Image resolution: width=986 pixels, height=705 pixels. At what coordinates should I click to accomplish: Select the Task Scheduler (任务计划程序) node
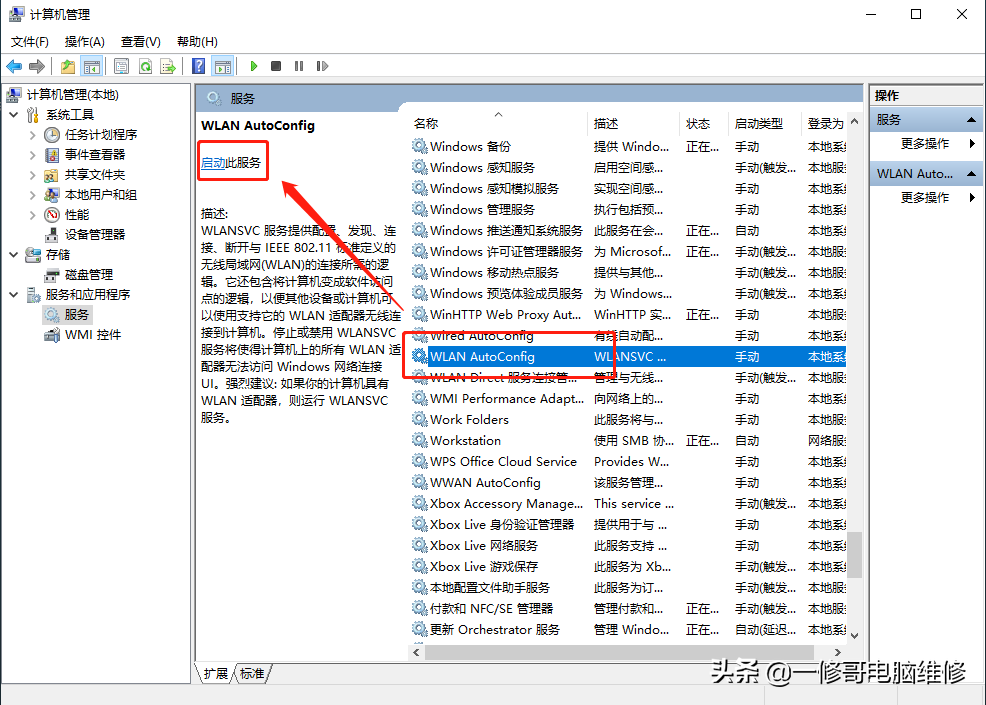[x=101, y=135]
